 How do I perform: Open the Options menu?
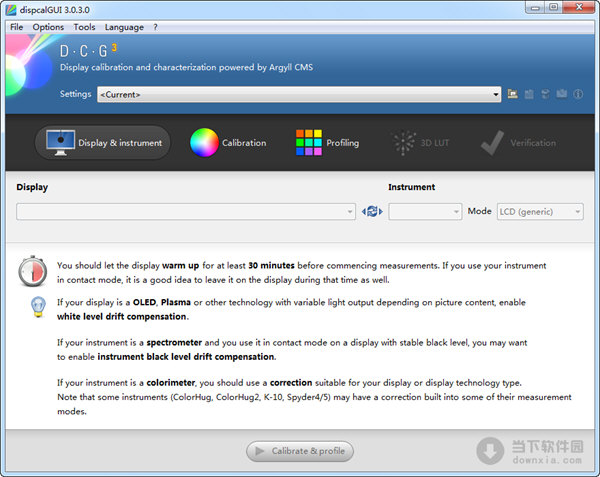pyautogui.click(x=48, y=27)
